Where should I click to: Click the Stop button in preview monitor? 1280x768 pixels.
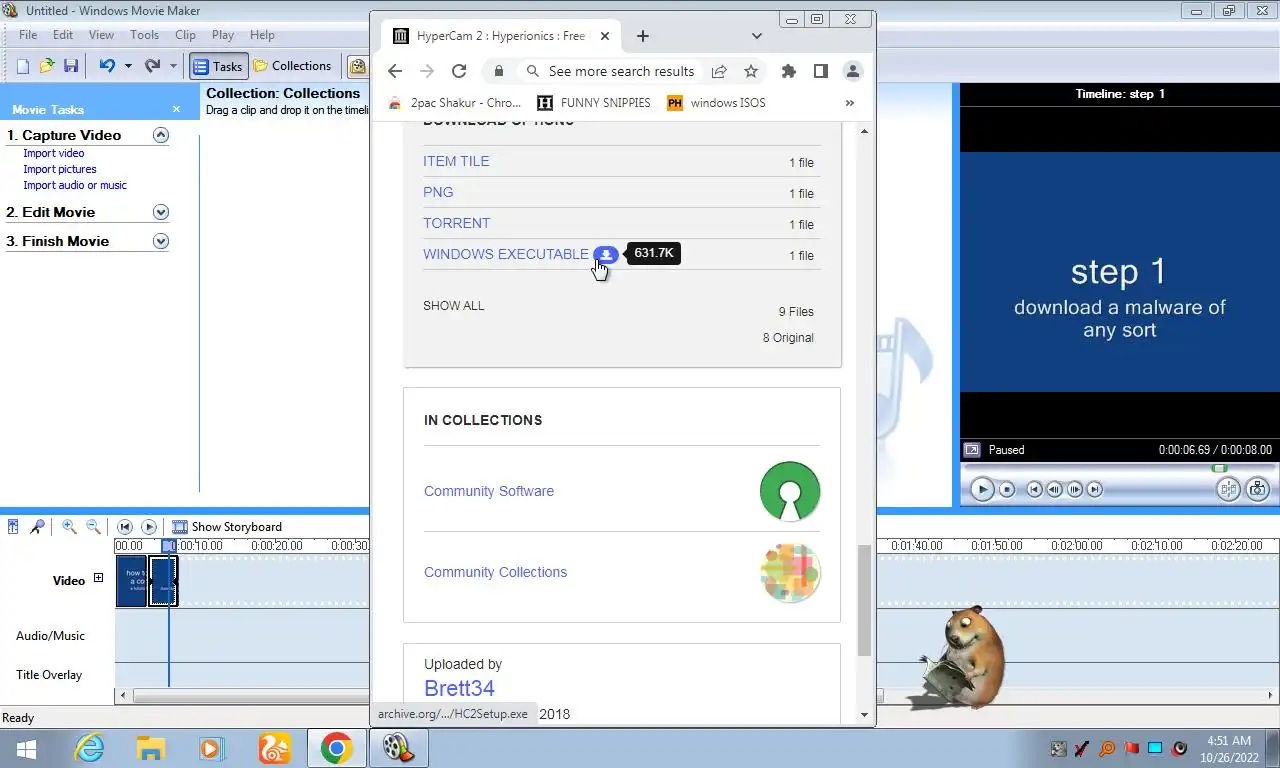1007,489
